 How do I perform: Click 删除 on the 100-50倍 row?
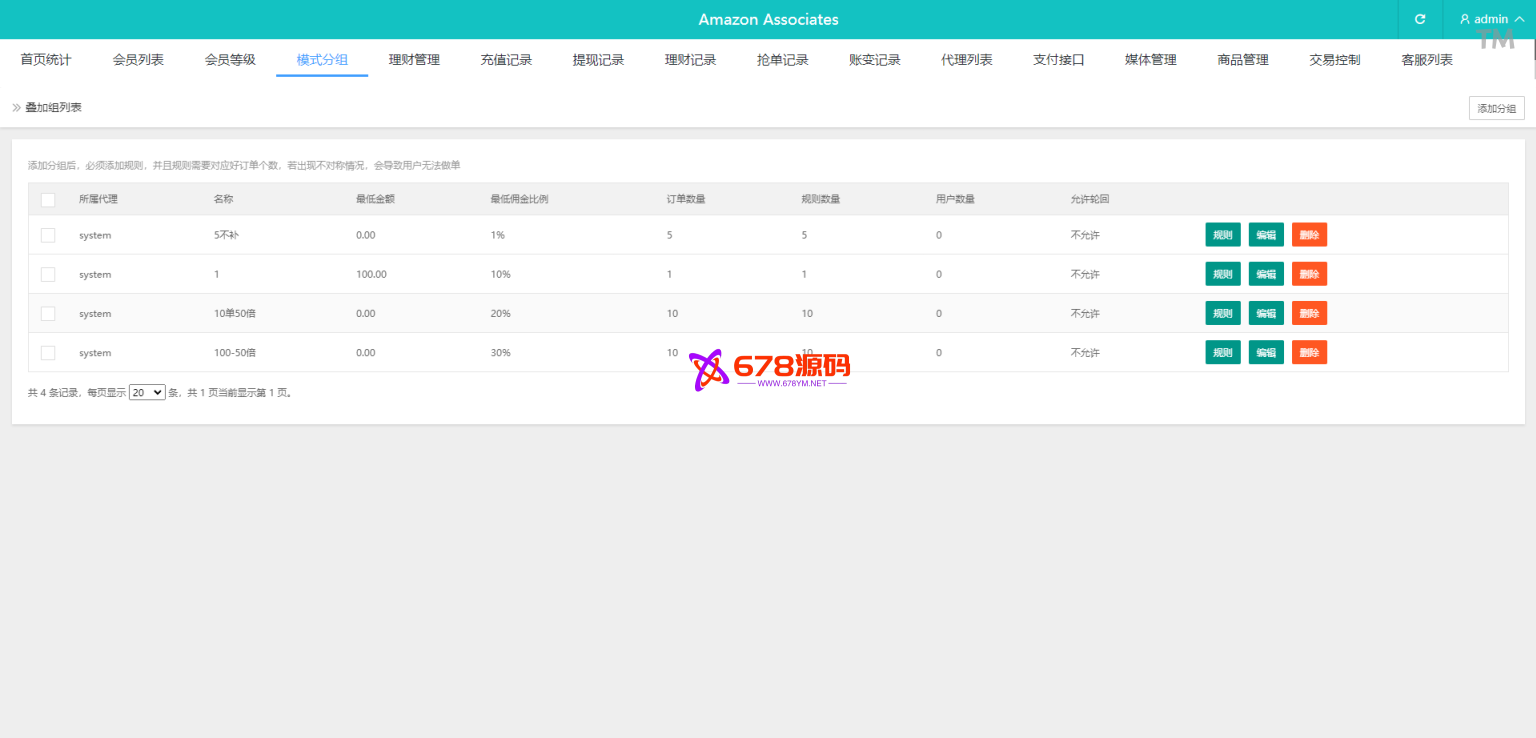click(1309, 353)
